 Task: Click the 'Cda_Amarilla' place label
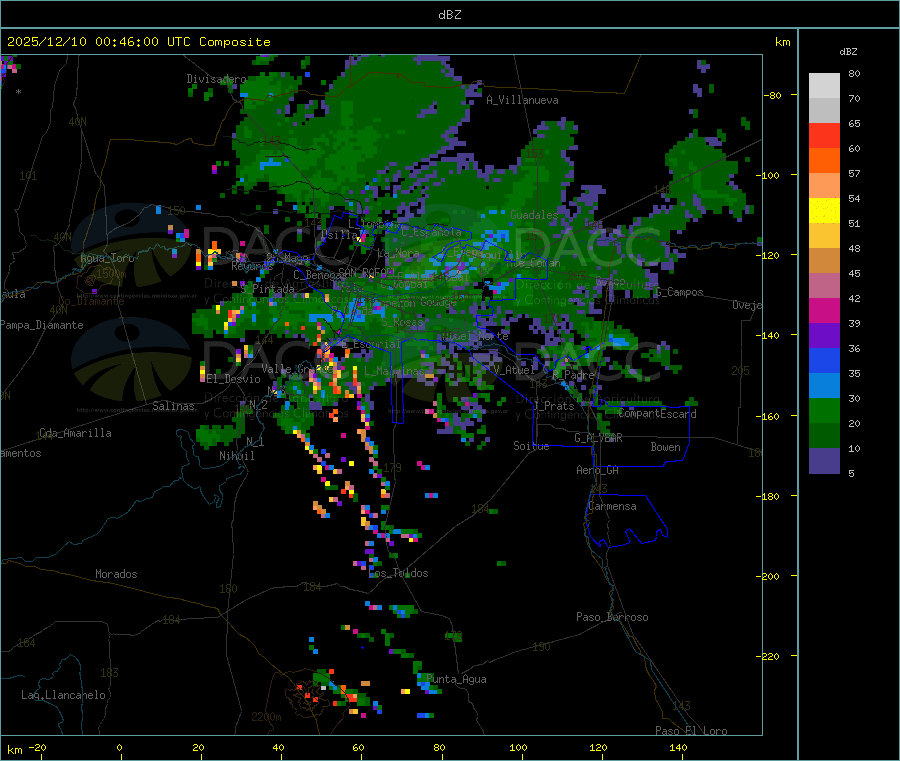point(75,433)
